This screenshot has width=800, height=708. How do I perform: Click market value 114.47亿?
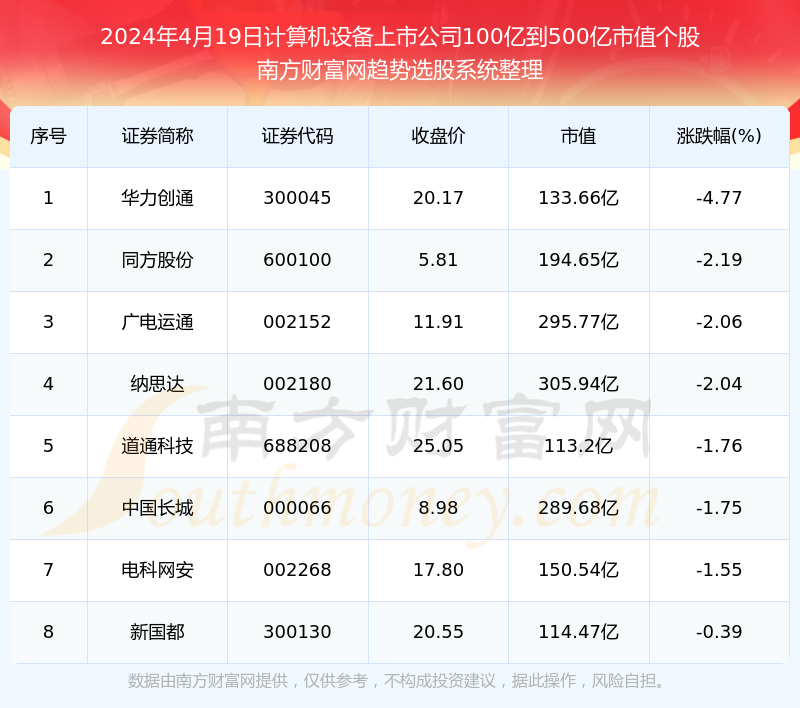(579, 632)
